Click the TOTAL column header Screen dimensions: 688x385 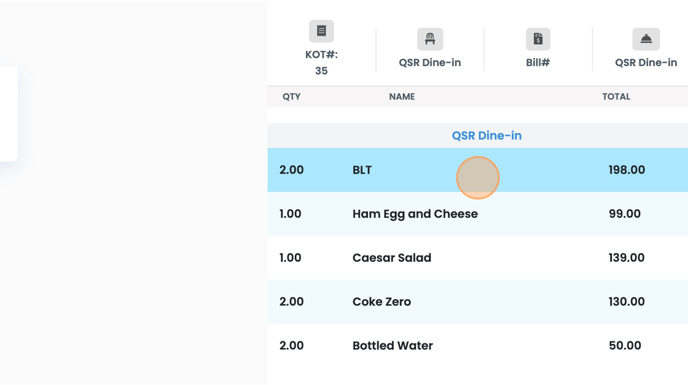[616, 97]
